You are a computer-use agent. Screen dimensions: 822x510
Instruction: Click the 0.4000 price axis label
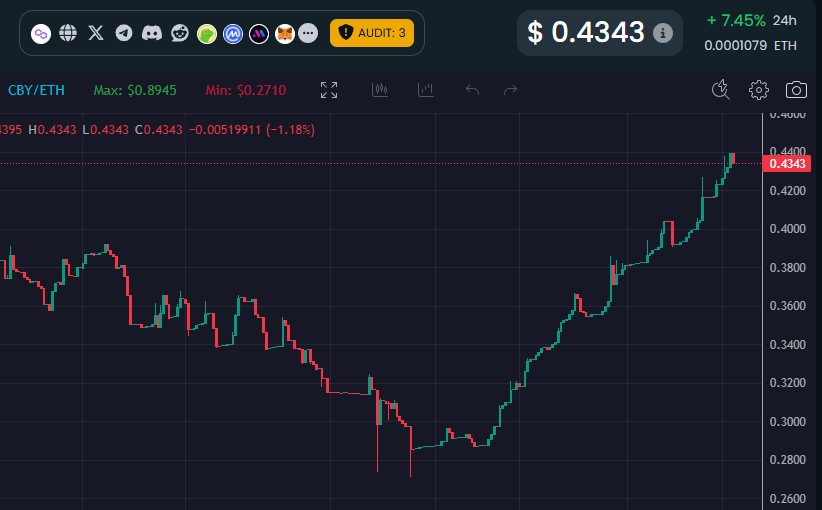(787, 229)
